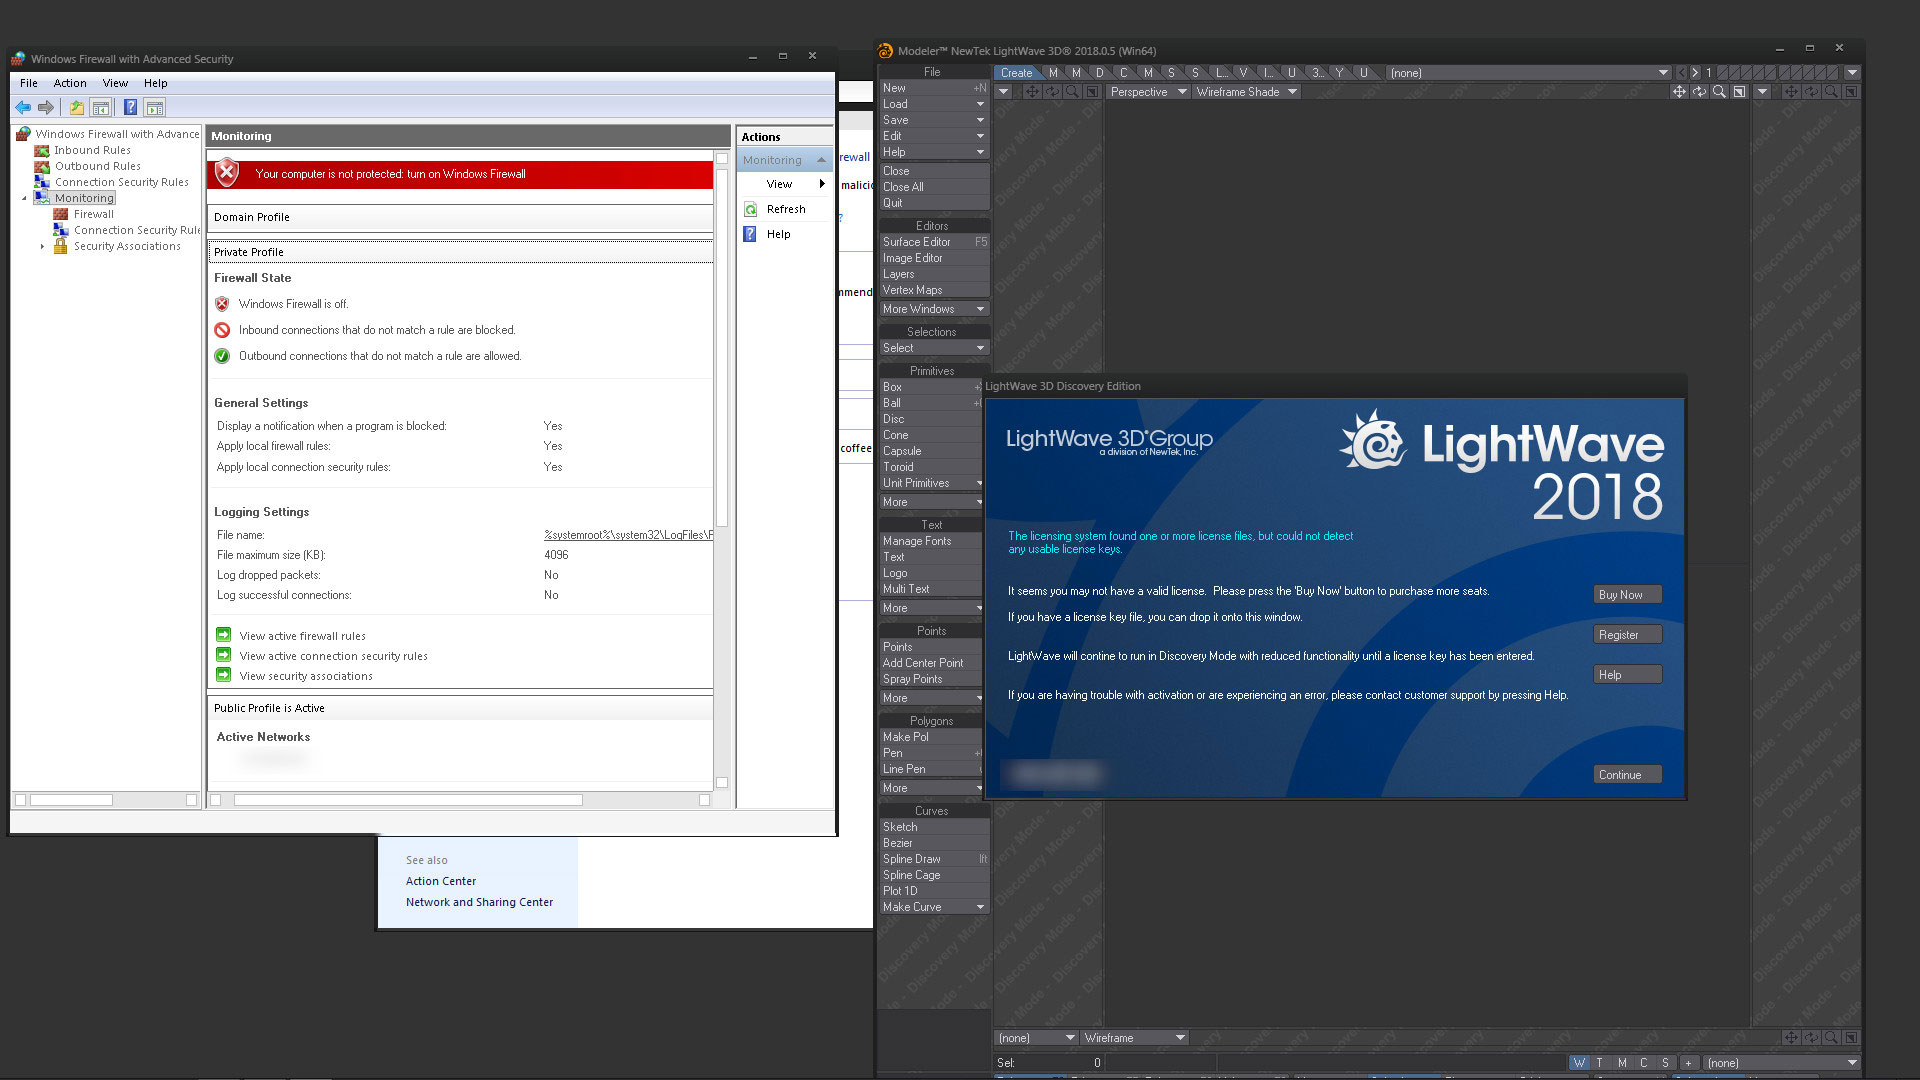
Task: Toggle the W weight map mode button
Action: point(1579,1063)
